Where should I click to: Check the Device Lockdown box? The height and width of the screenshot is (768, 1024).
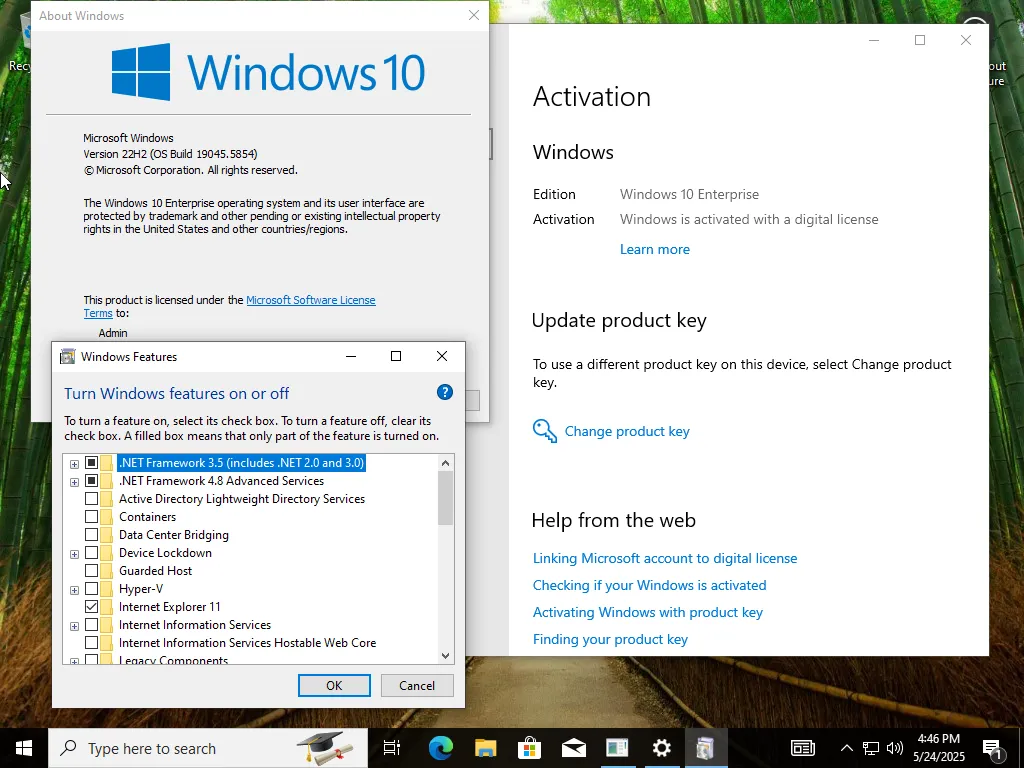91,552
